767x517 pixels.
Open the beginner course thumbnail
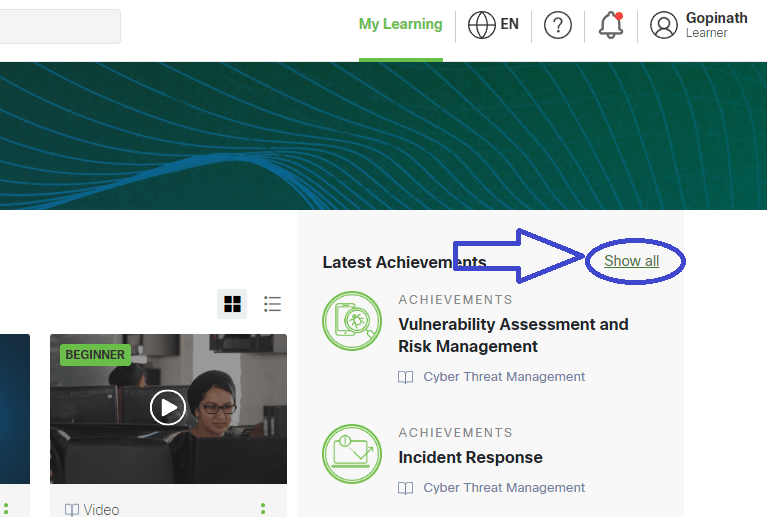(168, 409)
